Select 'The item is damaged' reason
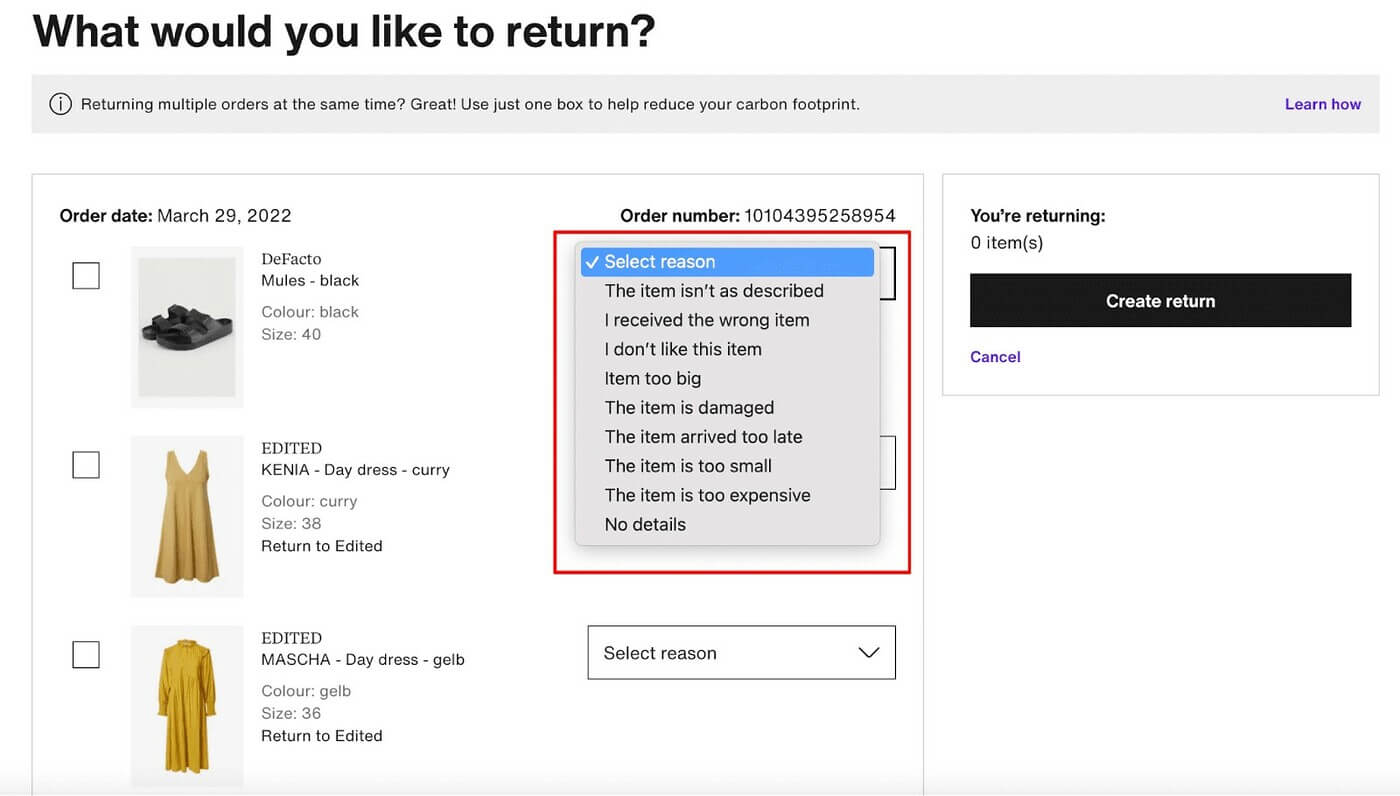This screenshot has width=1400, height=796. click(689, 407)
